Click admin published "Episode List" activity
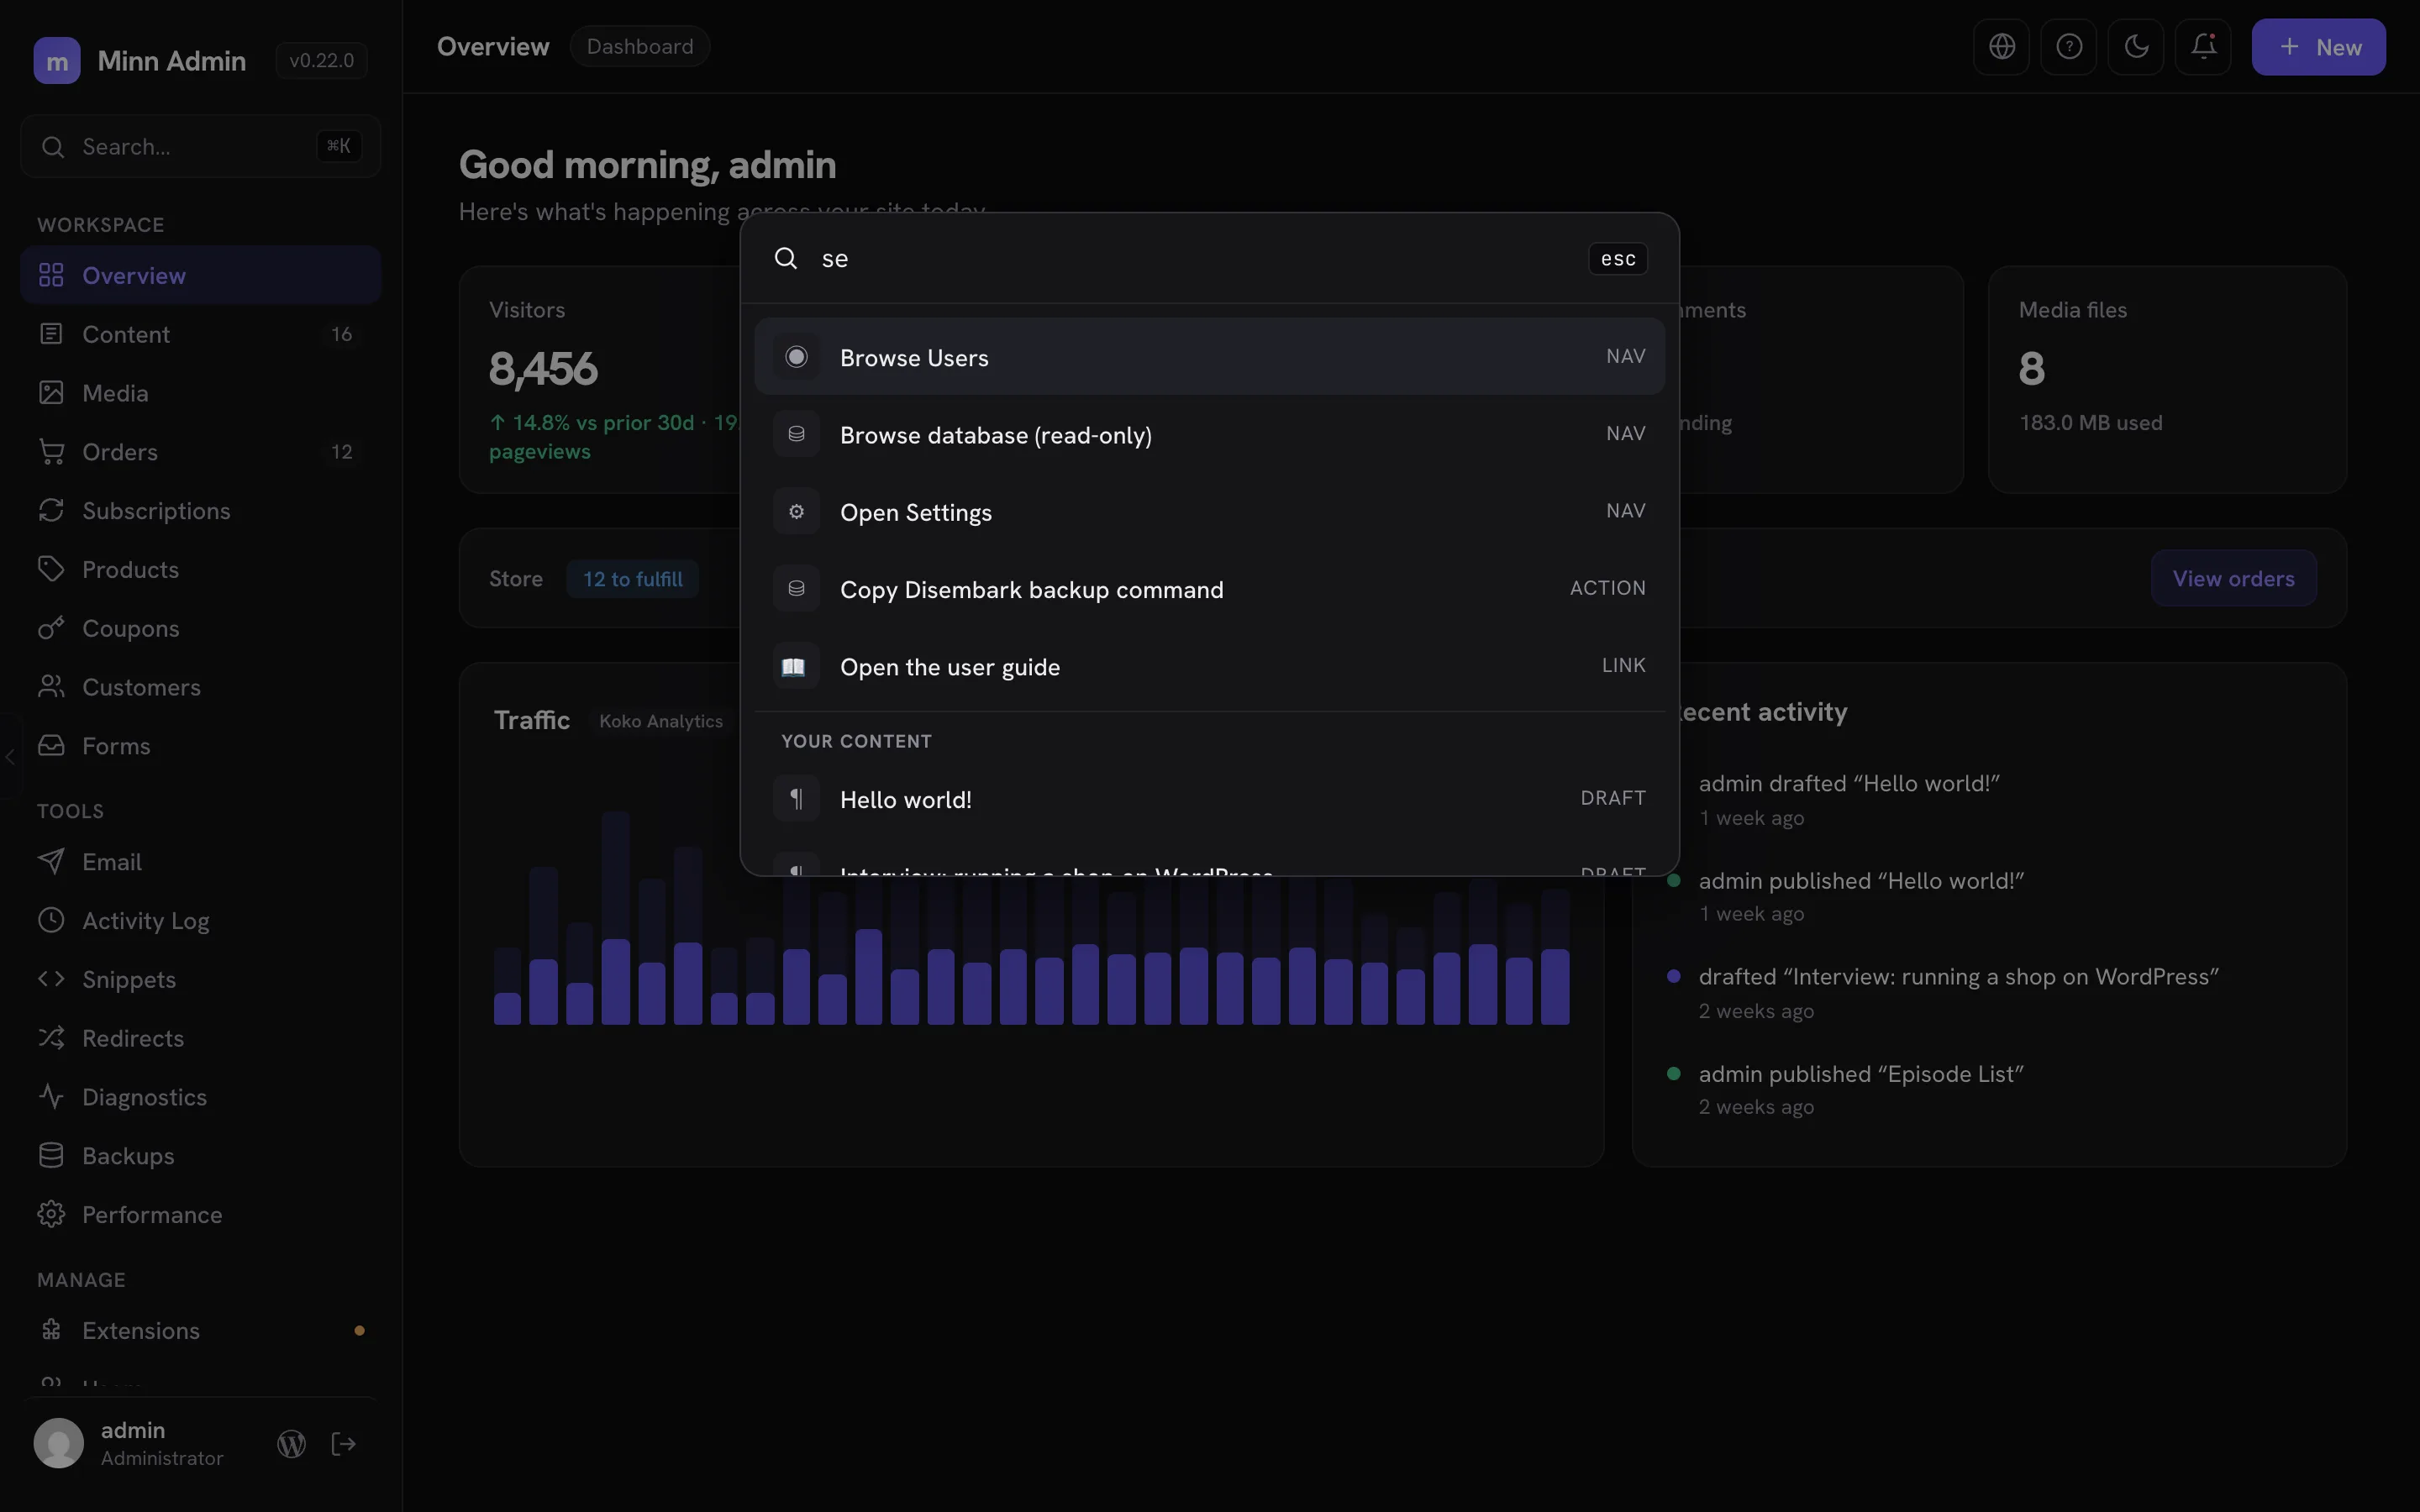This screenshot has width=2420, height=1512. [1860, 1075]
